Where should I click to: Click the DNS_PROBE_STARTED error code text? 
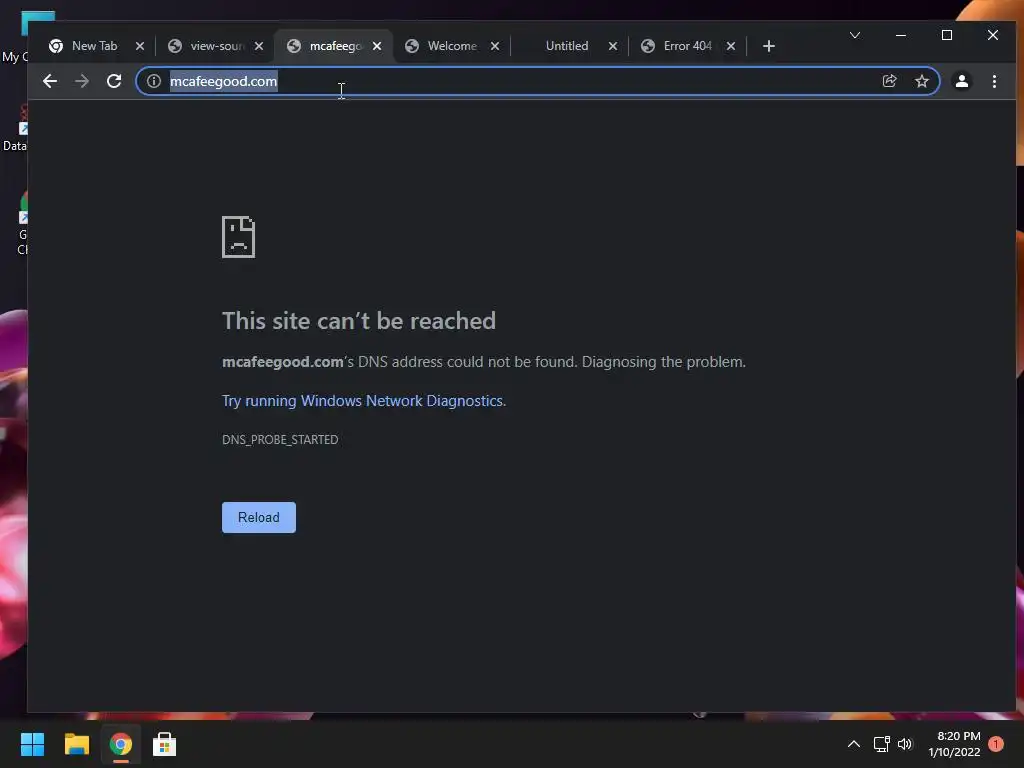tap(280, 440)
